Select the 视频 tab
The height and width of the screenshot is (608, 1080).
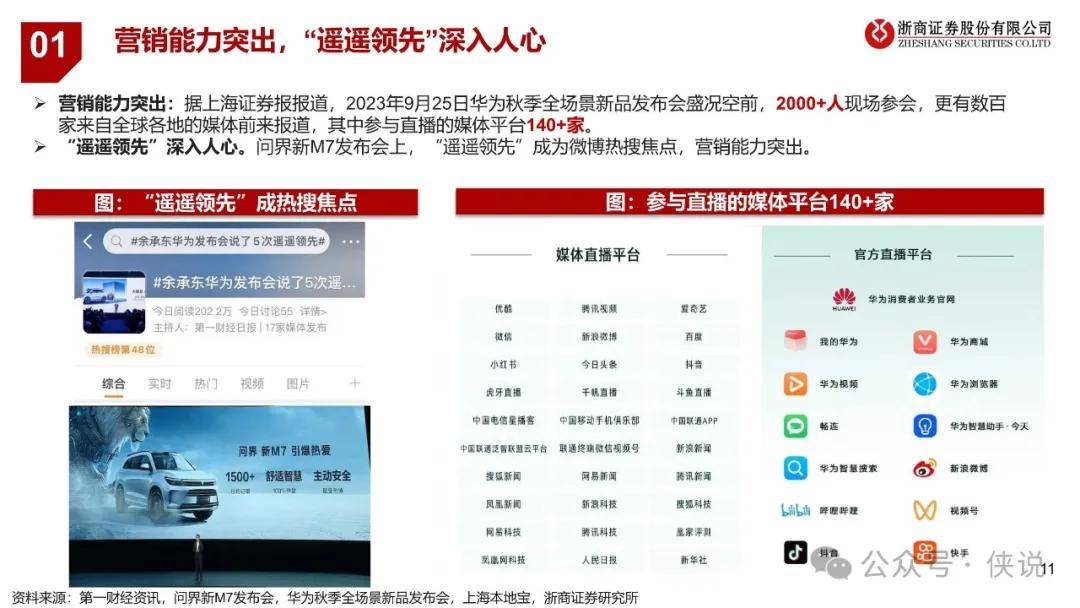(252, 384)
